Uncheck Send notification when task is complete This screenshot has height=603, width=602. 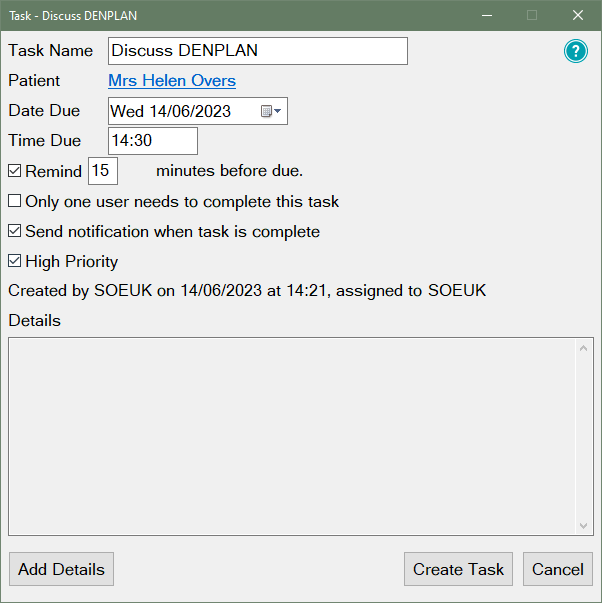point(15,231)
